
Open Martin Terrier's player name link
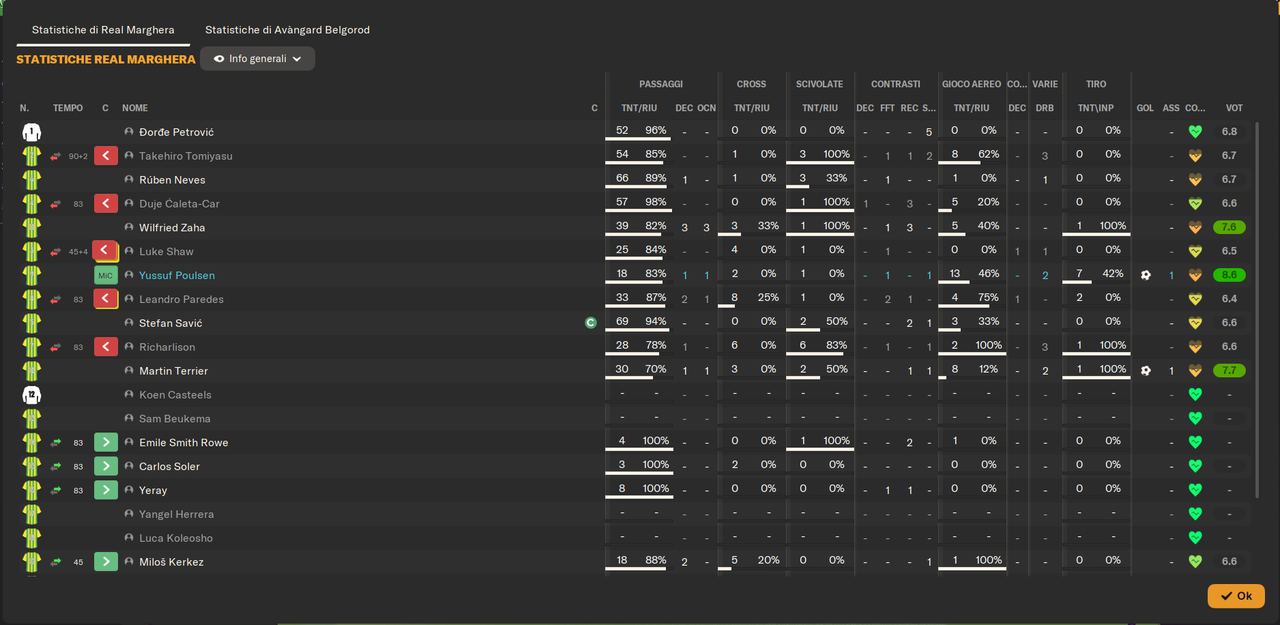tap(174, 371)
